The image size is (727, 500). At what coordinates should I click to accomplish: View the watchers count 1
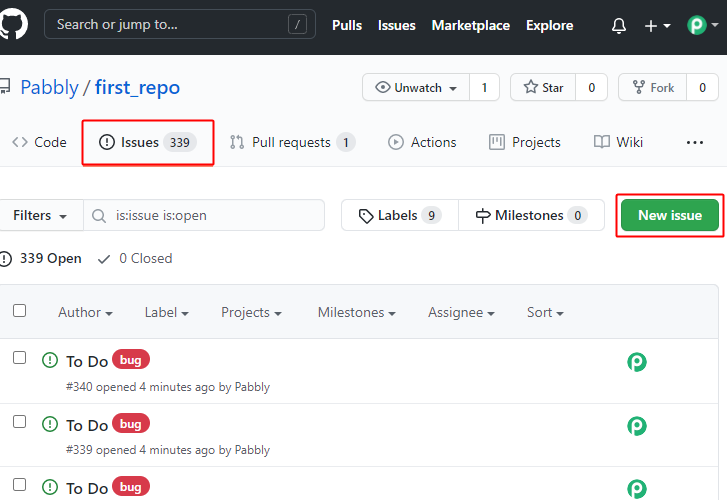pyautogui.click(x=485, y=87)
